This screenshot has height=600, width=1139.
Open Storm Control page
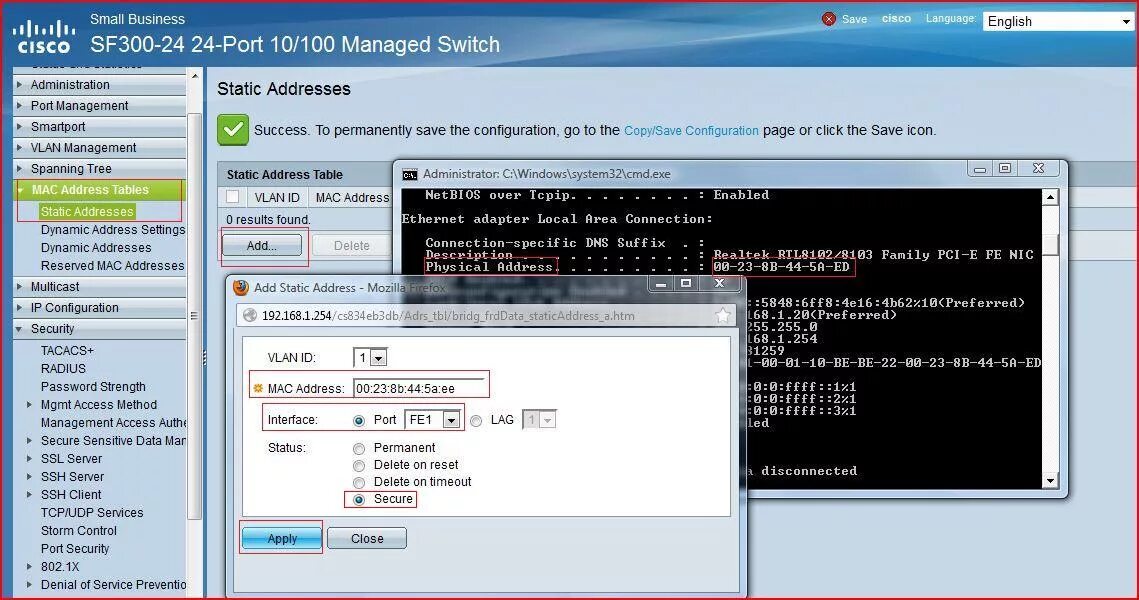click(x=78, y=530)
